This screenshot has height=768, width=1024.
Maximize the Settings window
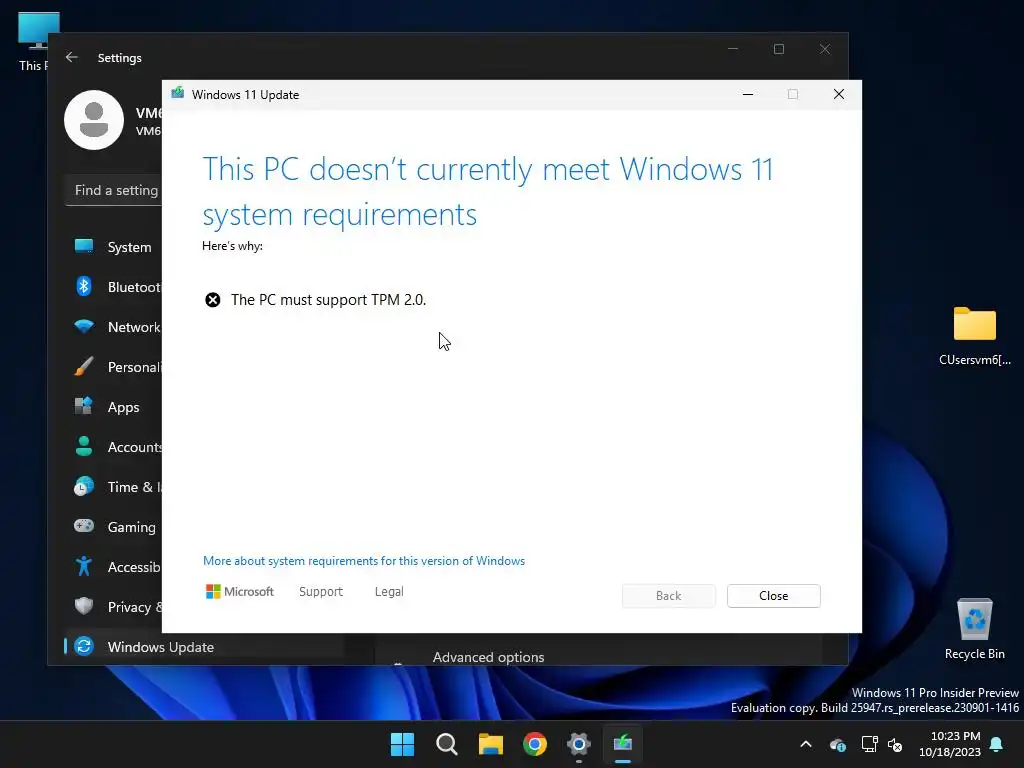point(778,49)
